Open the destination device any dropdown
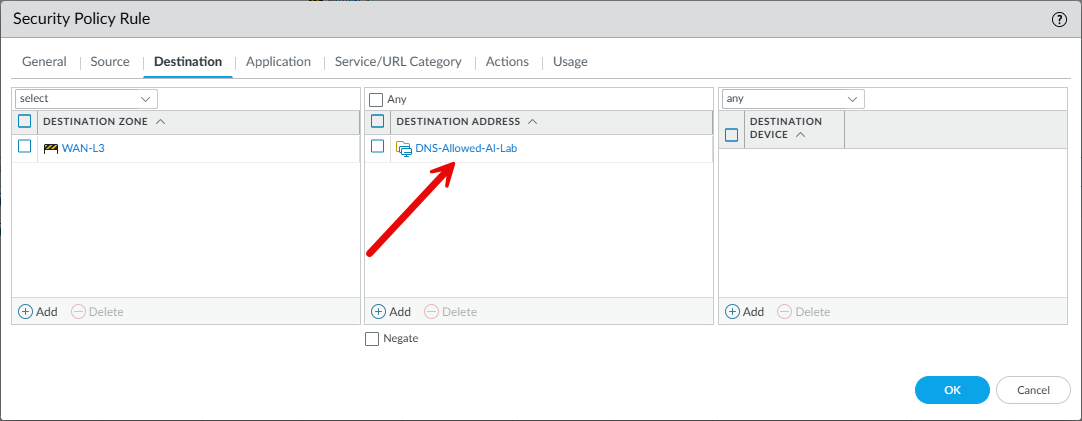Image resolution: width=1082 pixels, height=421 pixels. tap(793, 99)
